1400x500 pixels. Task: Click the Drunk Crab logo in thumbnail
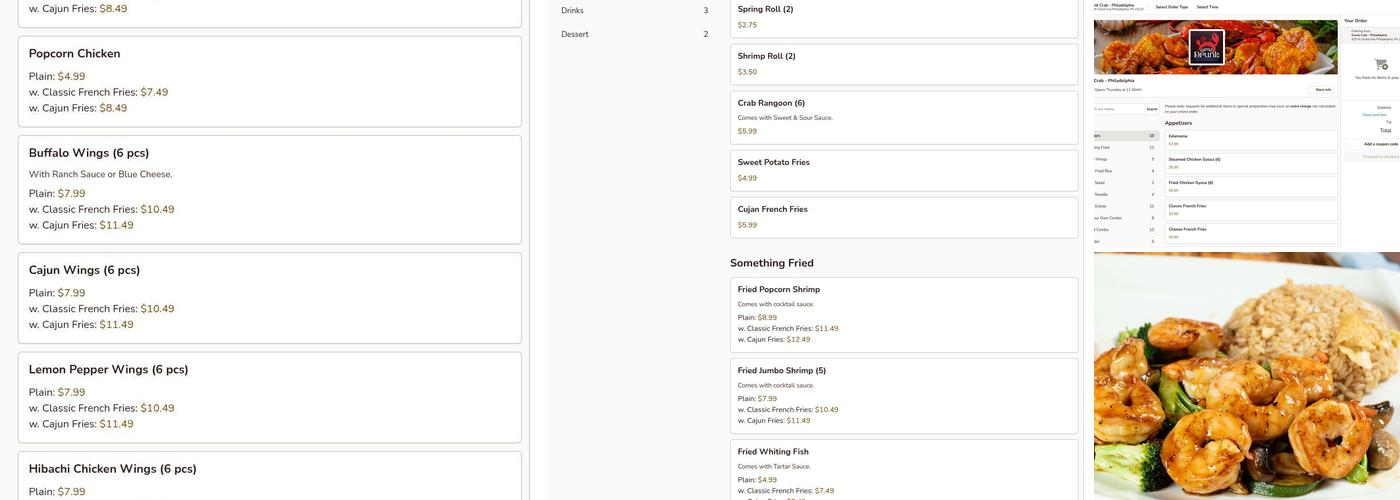point(1206,47)
